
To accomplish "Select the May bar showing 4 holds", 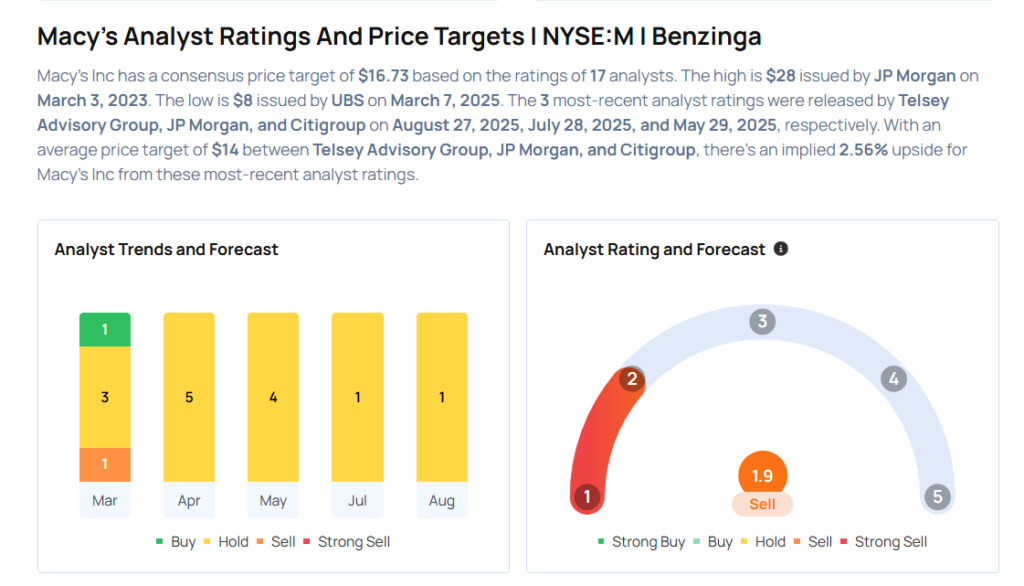I will 273,397.
